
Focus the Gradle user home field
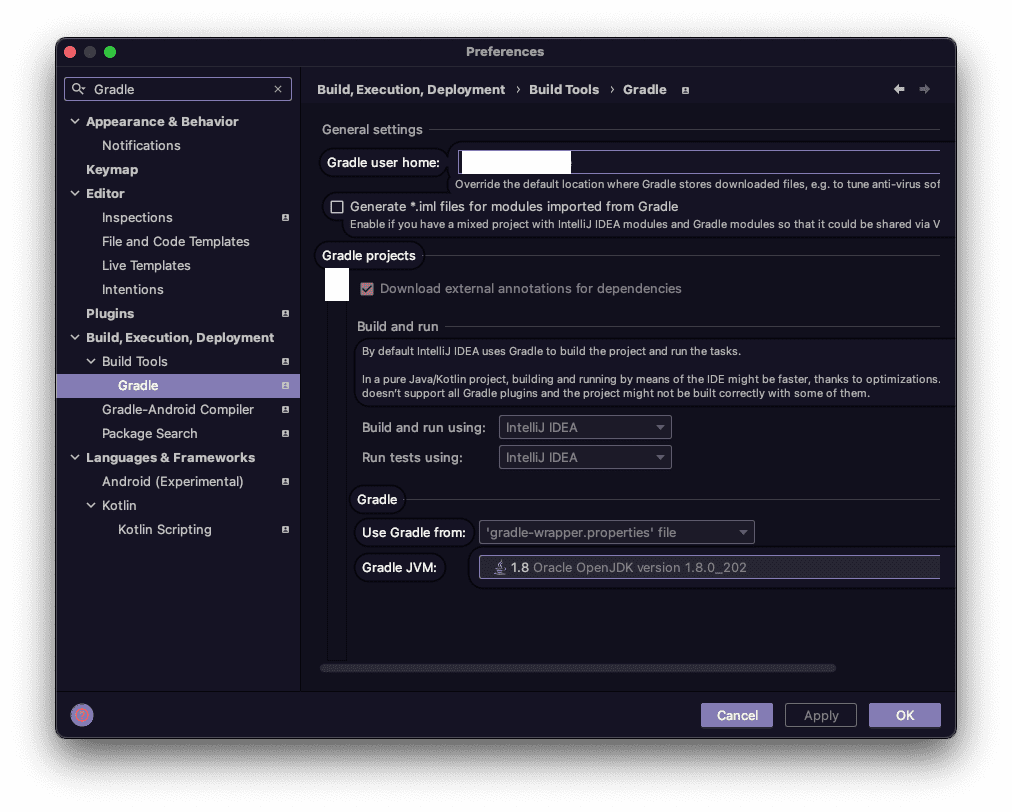point(699,162)
